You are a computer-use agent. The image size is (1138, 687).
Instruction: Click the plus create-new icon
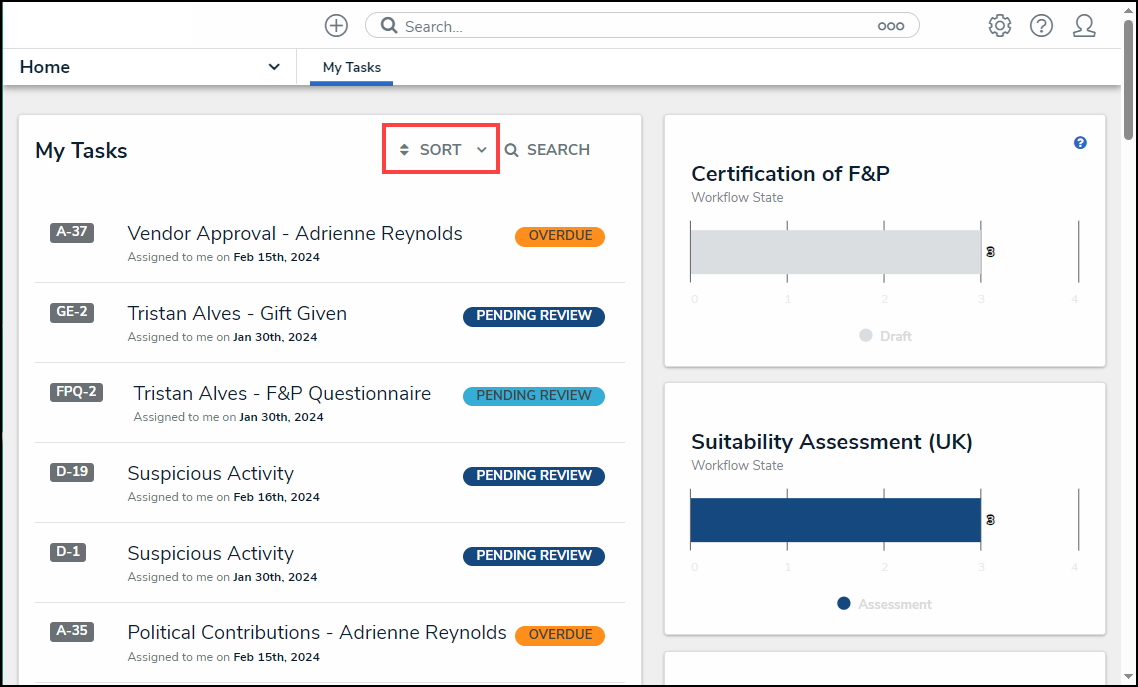pyautogui.click(x=336, y=26)
